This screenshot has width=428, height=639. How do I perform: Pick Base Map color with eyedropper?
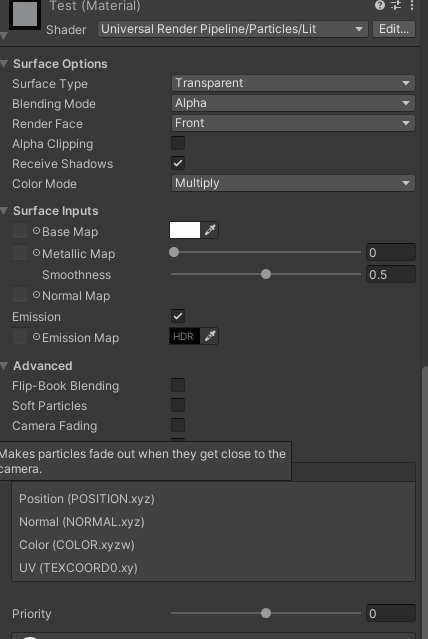(210, 230)
